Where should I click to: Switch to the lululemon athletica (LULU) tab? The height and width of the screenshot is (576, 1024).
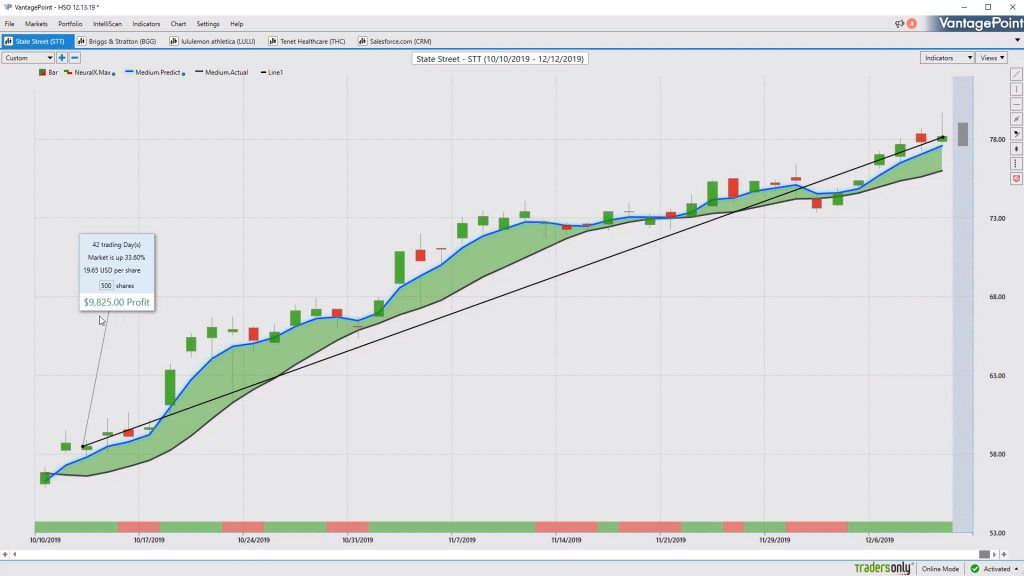[212, 41]
